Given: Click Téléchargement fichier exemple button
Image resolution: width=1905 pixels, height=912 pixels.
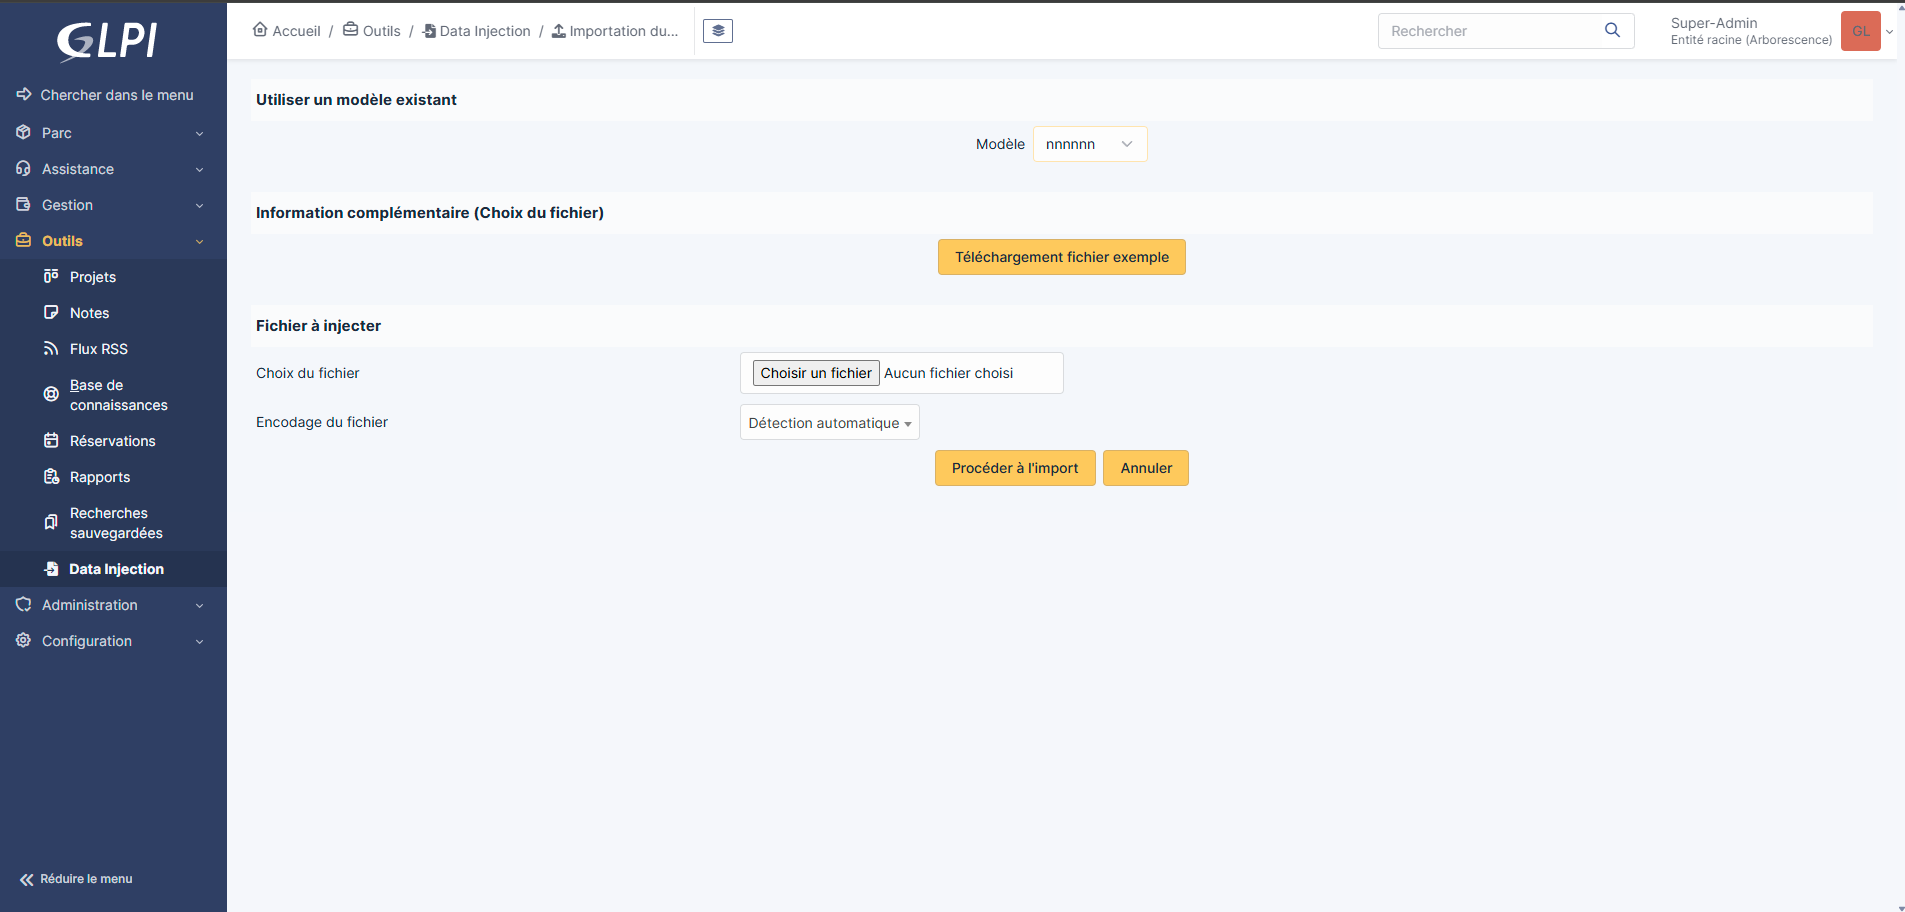Looking at the screenshot, I should click(1061, 257).
